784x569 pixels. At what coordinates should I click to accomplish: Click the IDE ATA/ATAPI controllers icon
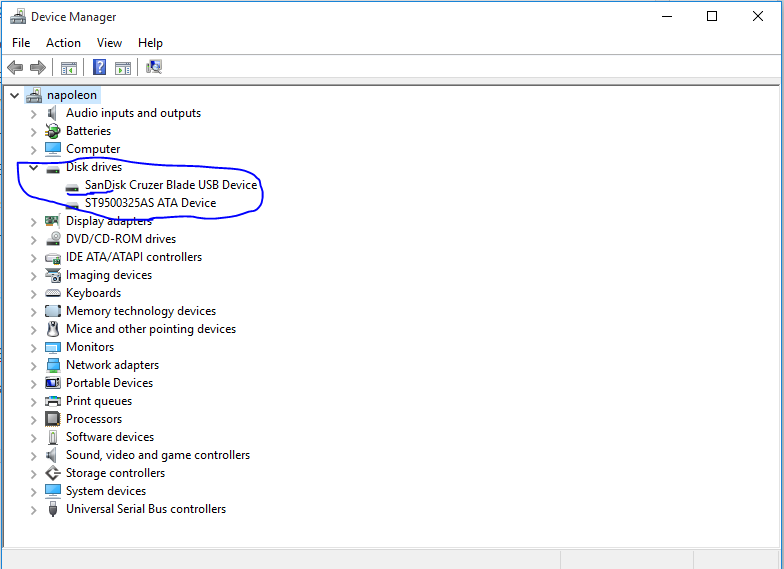[x=52, y=258]
